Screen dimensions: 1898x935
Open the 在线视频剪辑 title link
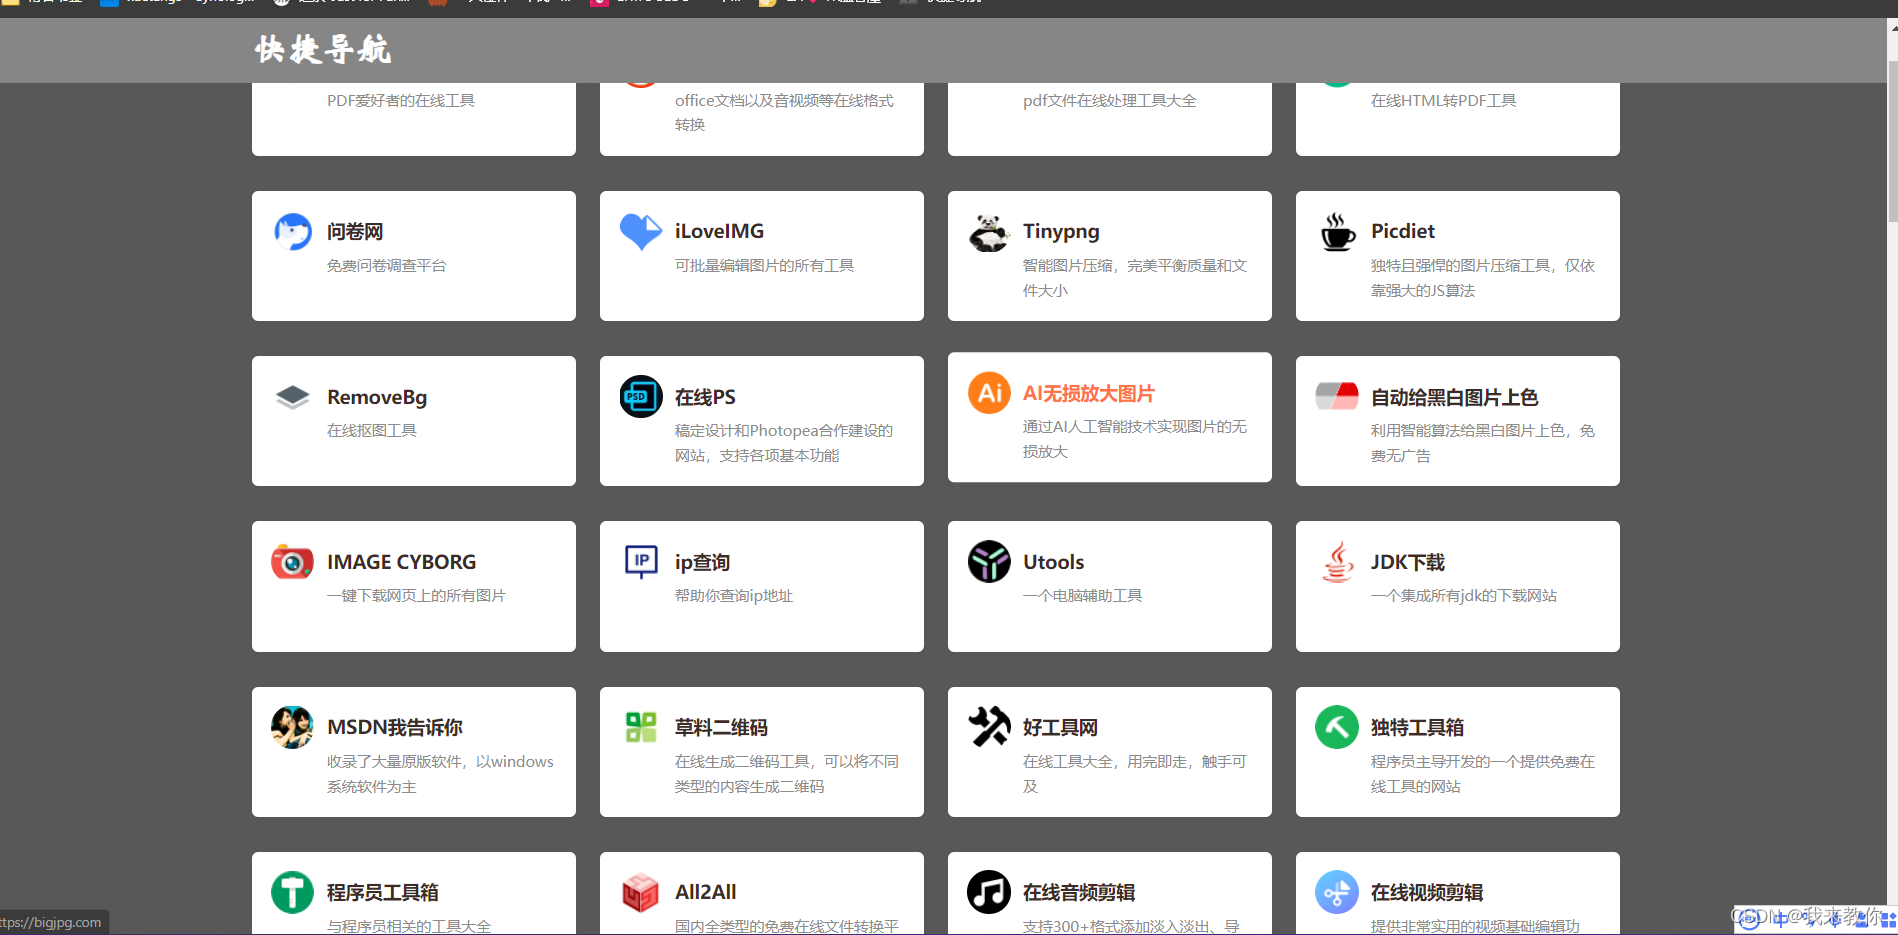pyautogui.click(x=1427, y=892)
